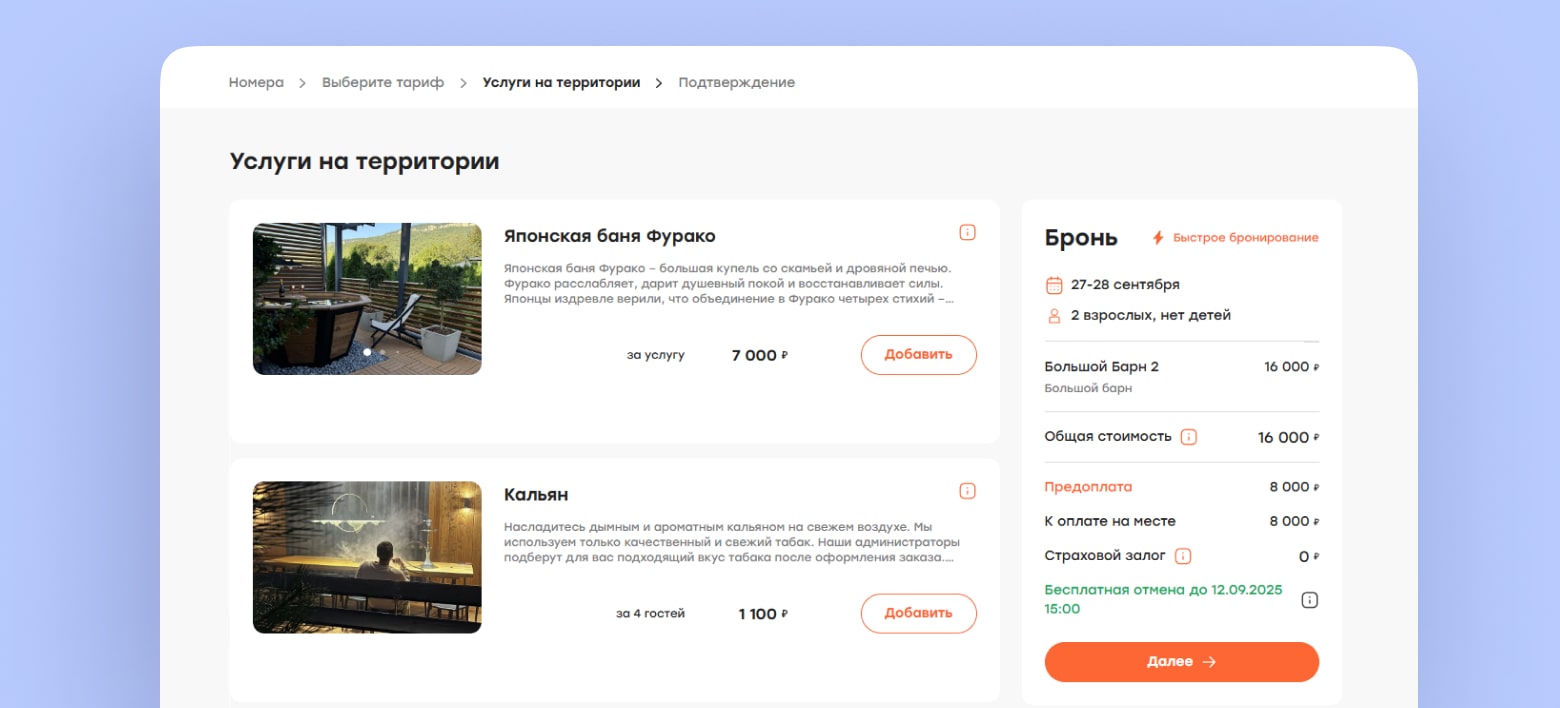The width and height of the screenshot is (1560, 708).
Task: Open the Кальян service photo
Action: click(367, 558)
